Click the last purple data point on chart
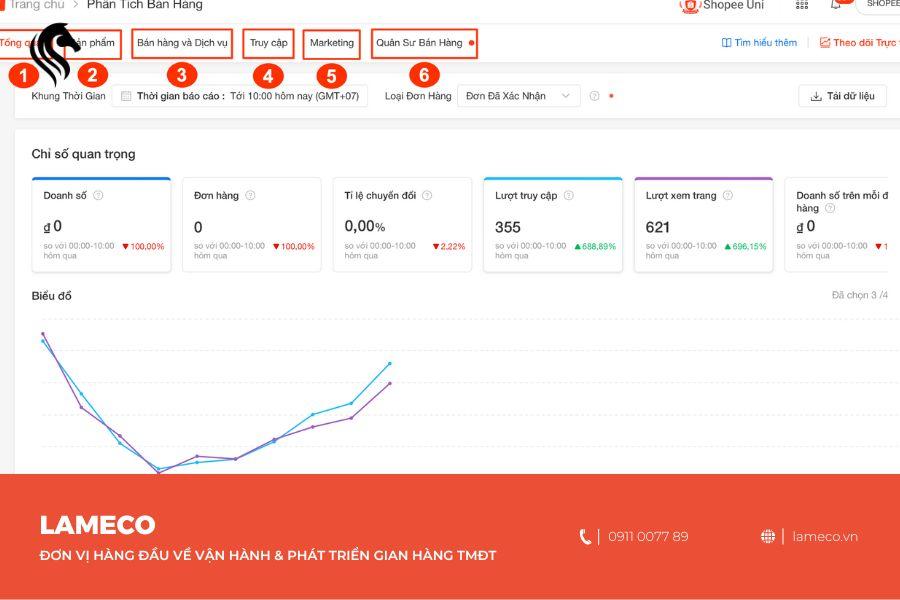 click(x=390, y=383)
